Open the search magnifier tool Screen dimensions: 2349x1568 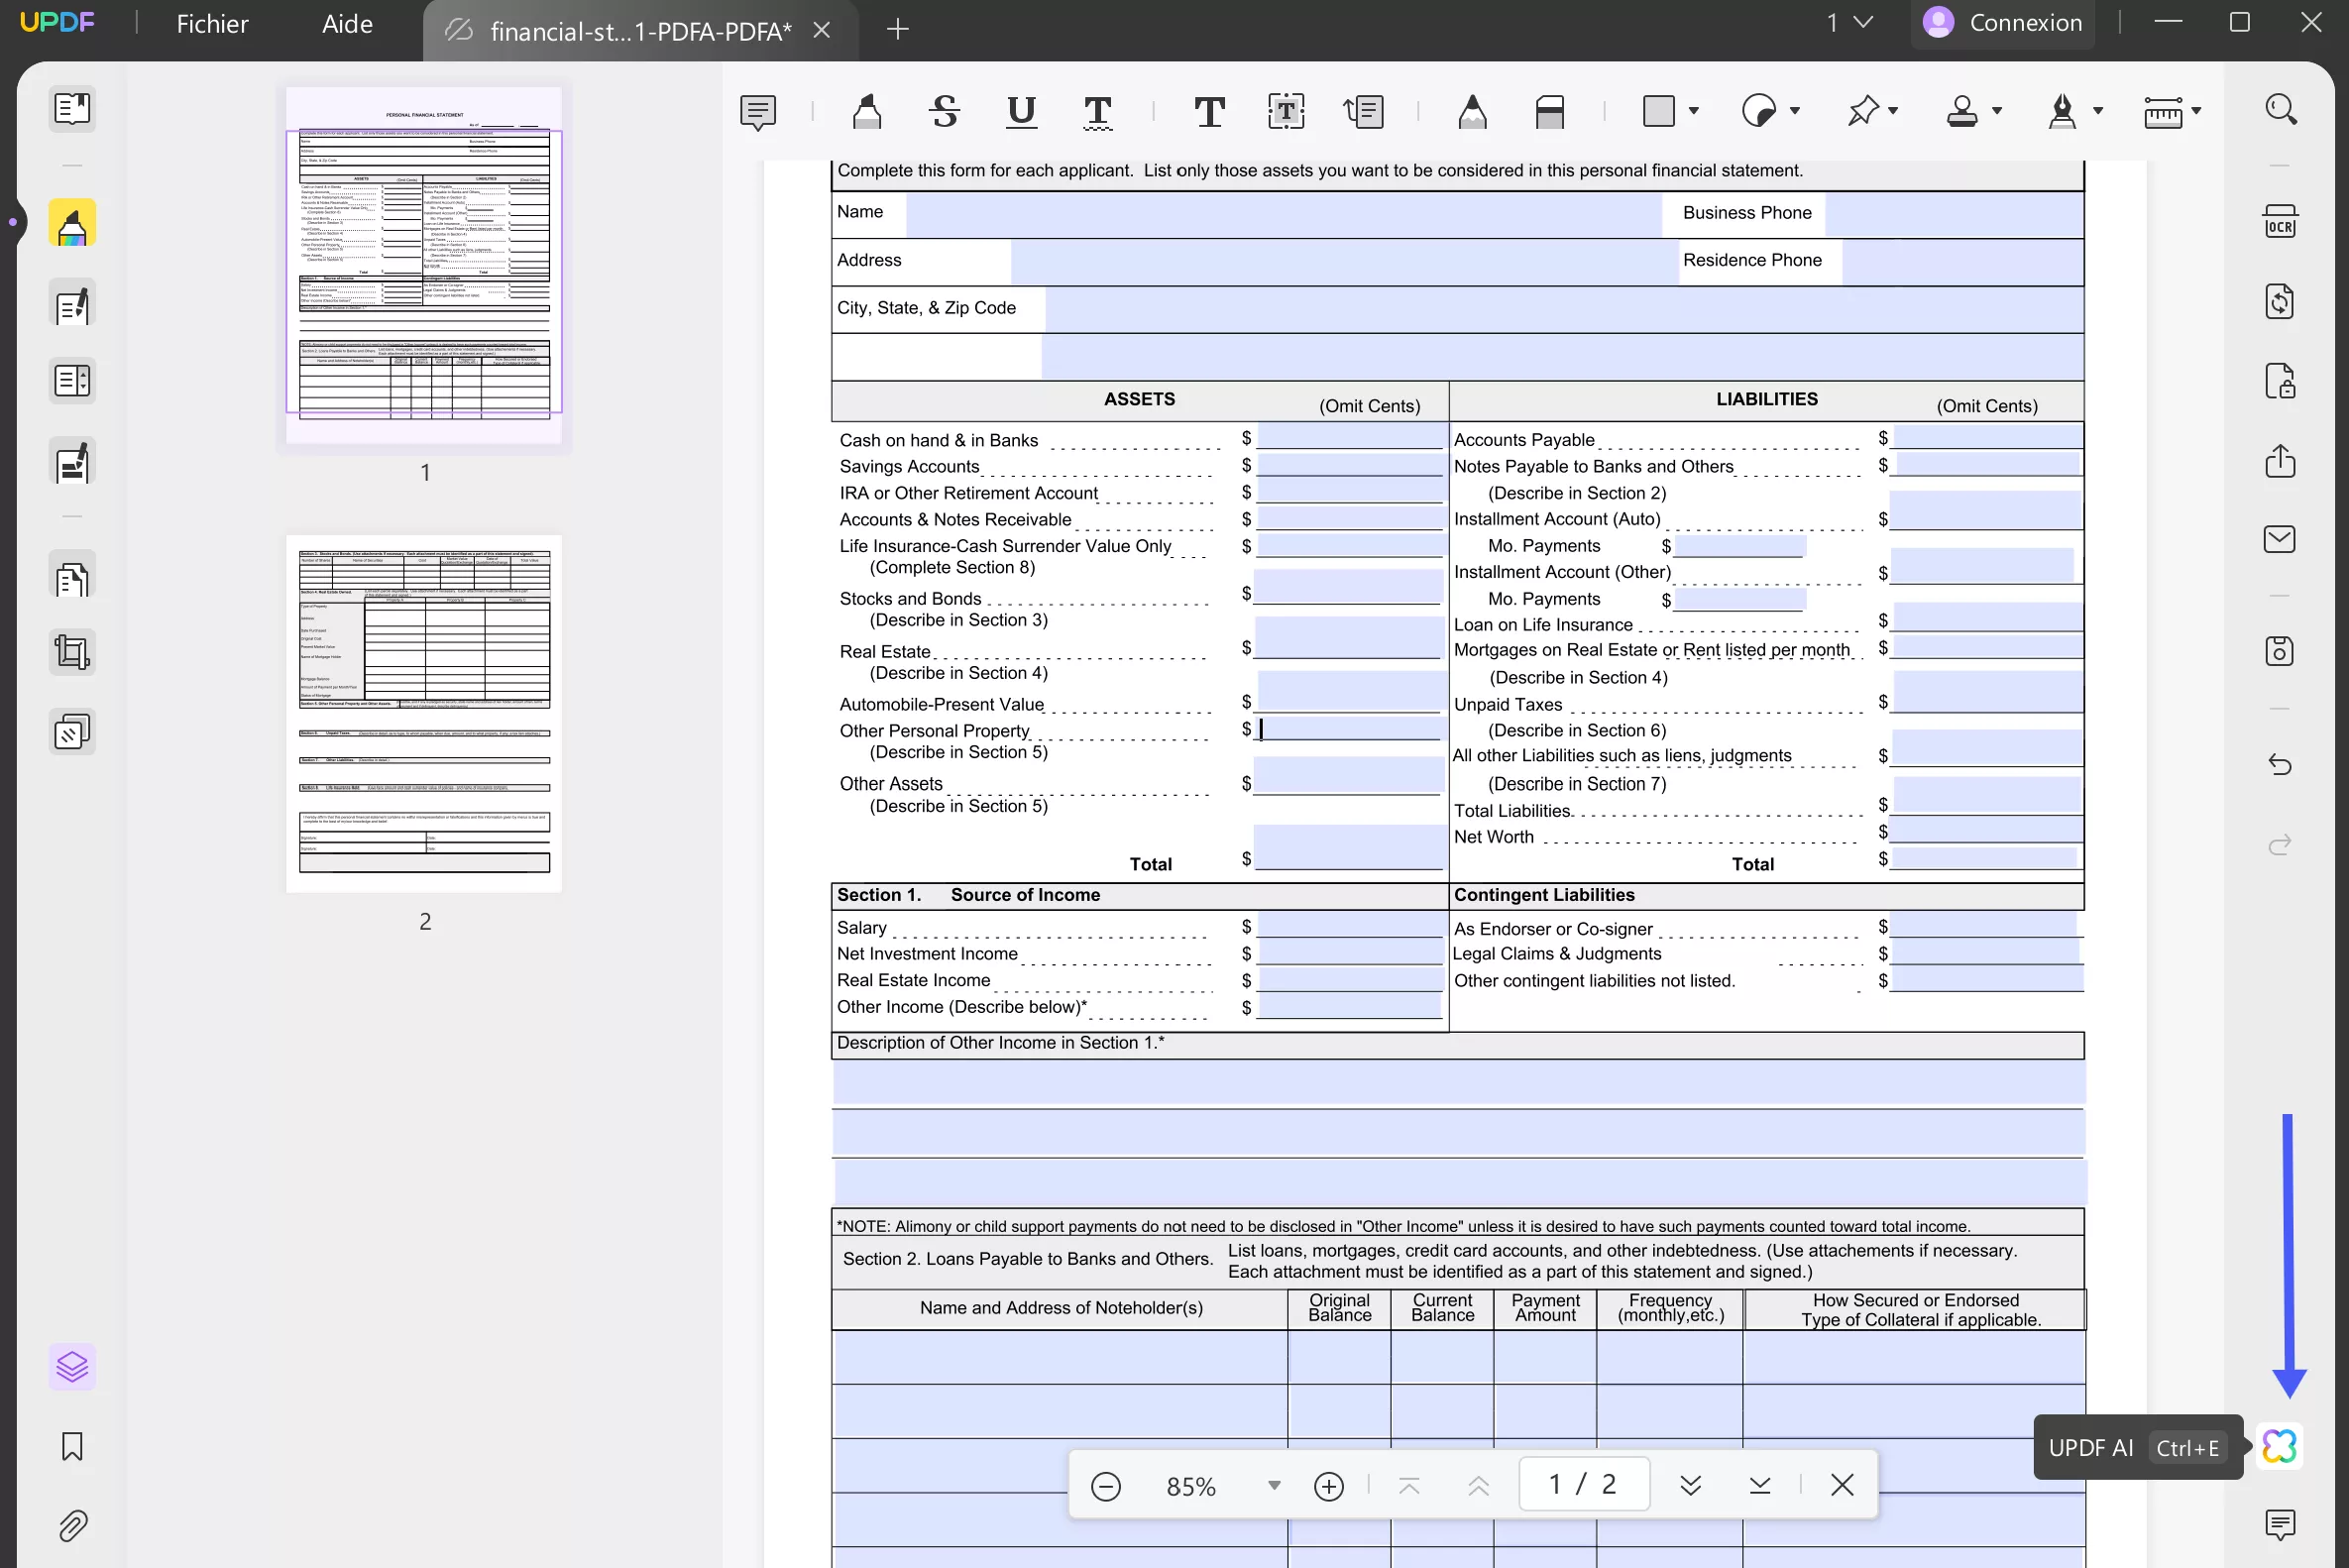tap(2280, 109)
